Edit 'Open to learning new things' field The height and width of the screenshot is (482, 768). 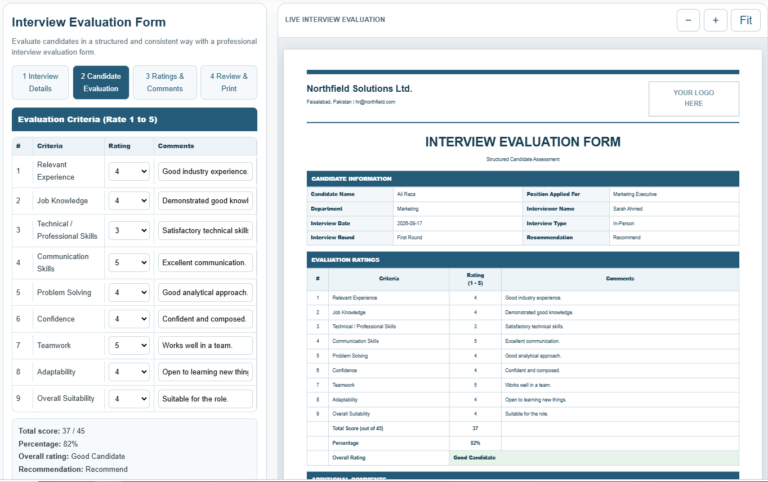(205, 372)
